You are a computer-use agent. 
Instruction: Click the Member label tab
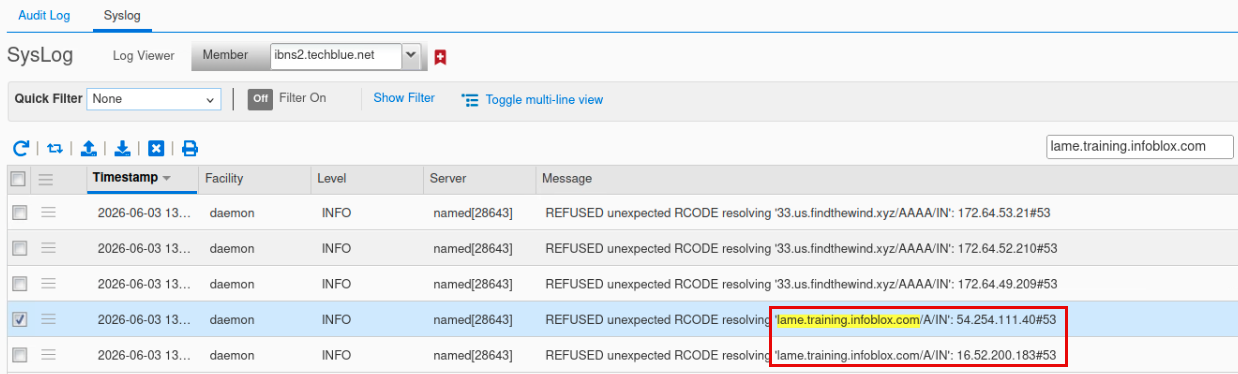pyautogui.click(x=225, y=56)
